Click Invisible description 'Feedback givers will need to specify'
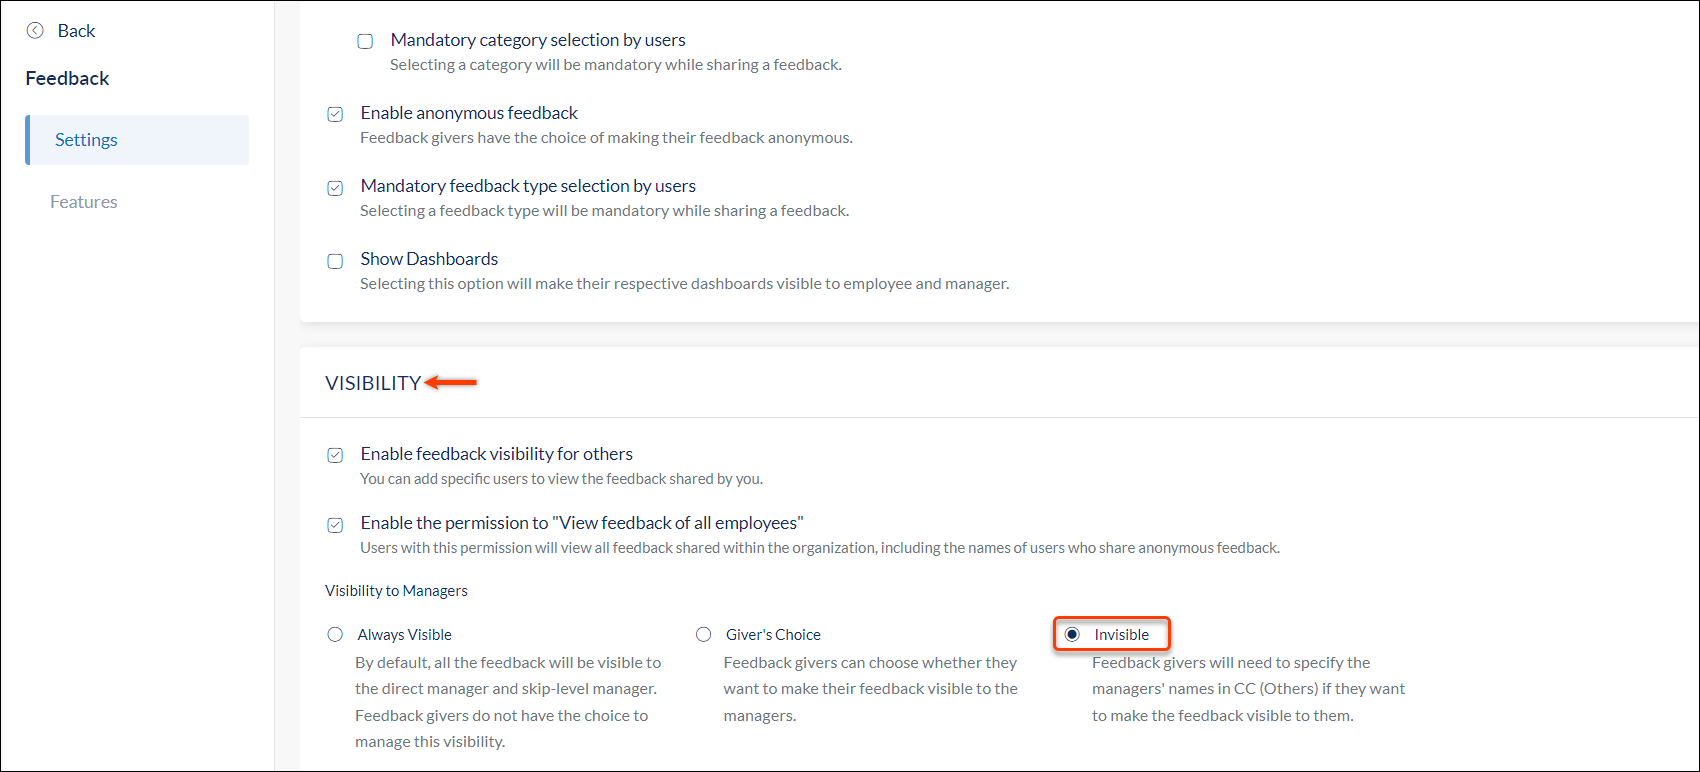The height and width of the screenshot is (772, 1700). [x=1248, y=689]
